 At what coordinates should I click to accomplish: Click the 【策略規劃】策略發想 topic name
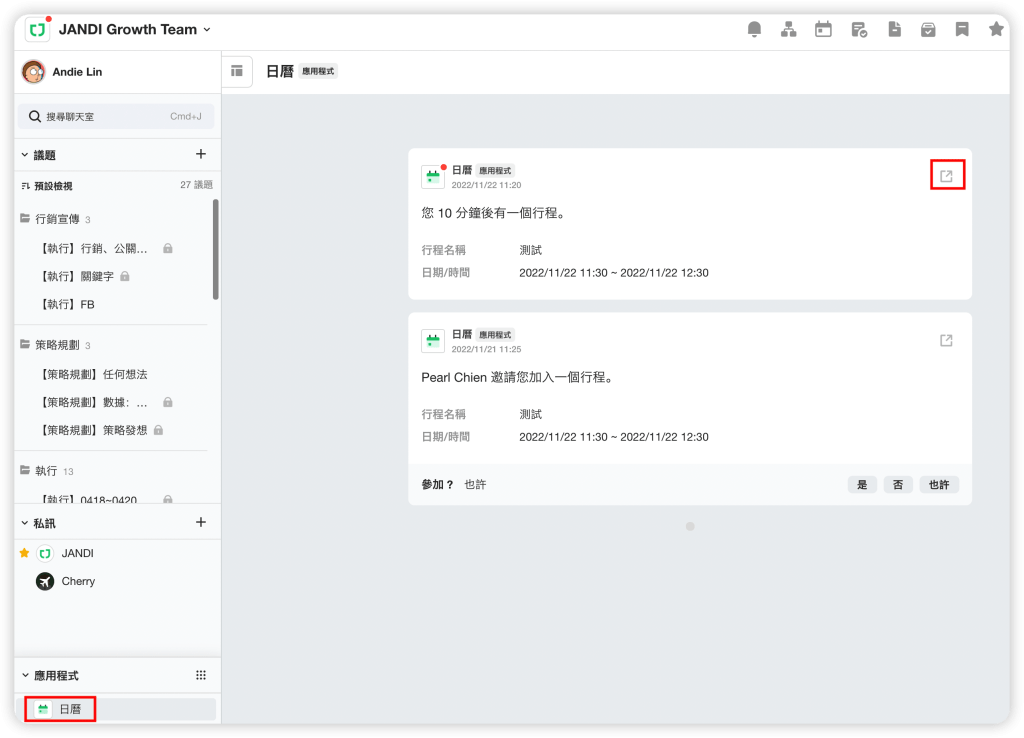93,430
